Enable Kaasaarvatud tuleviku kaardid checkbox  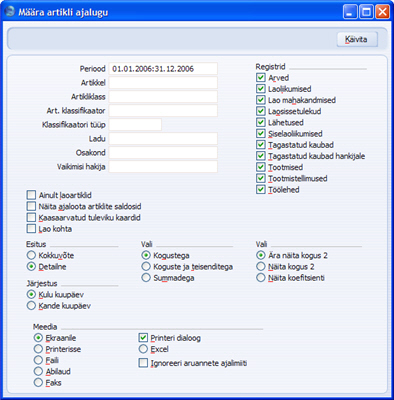[x=31, y=218]
